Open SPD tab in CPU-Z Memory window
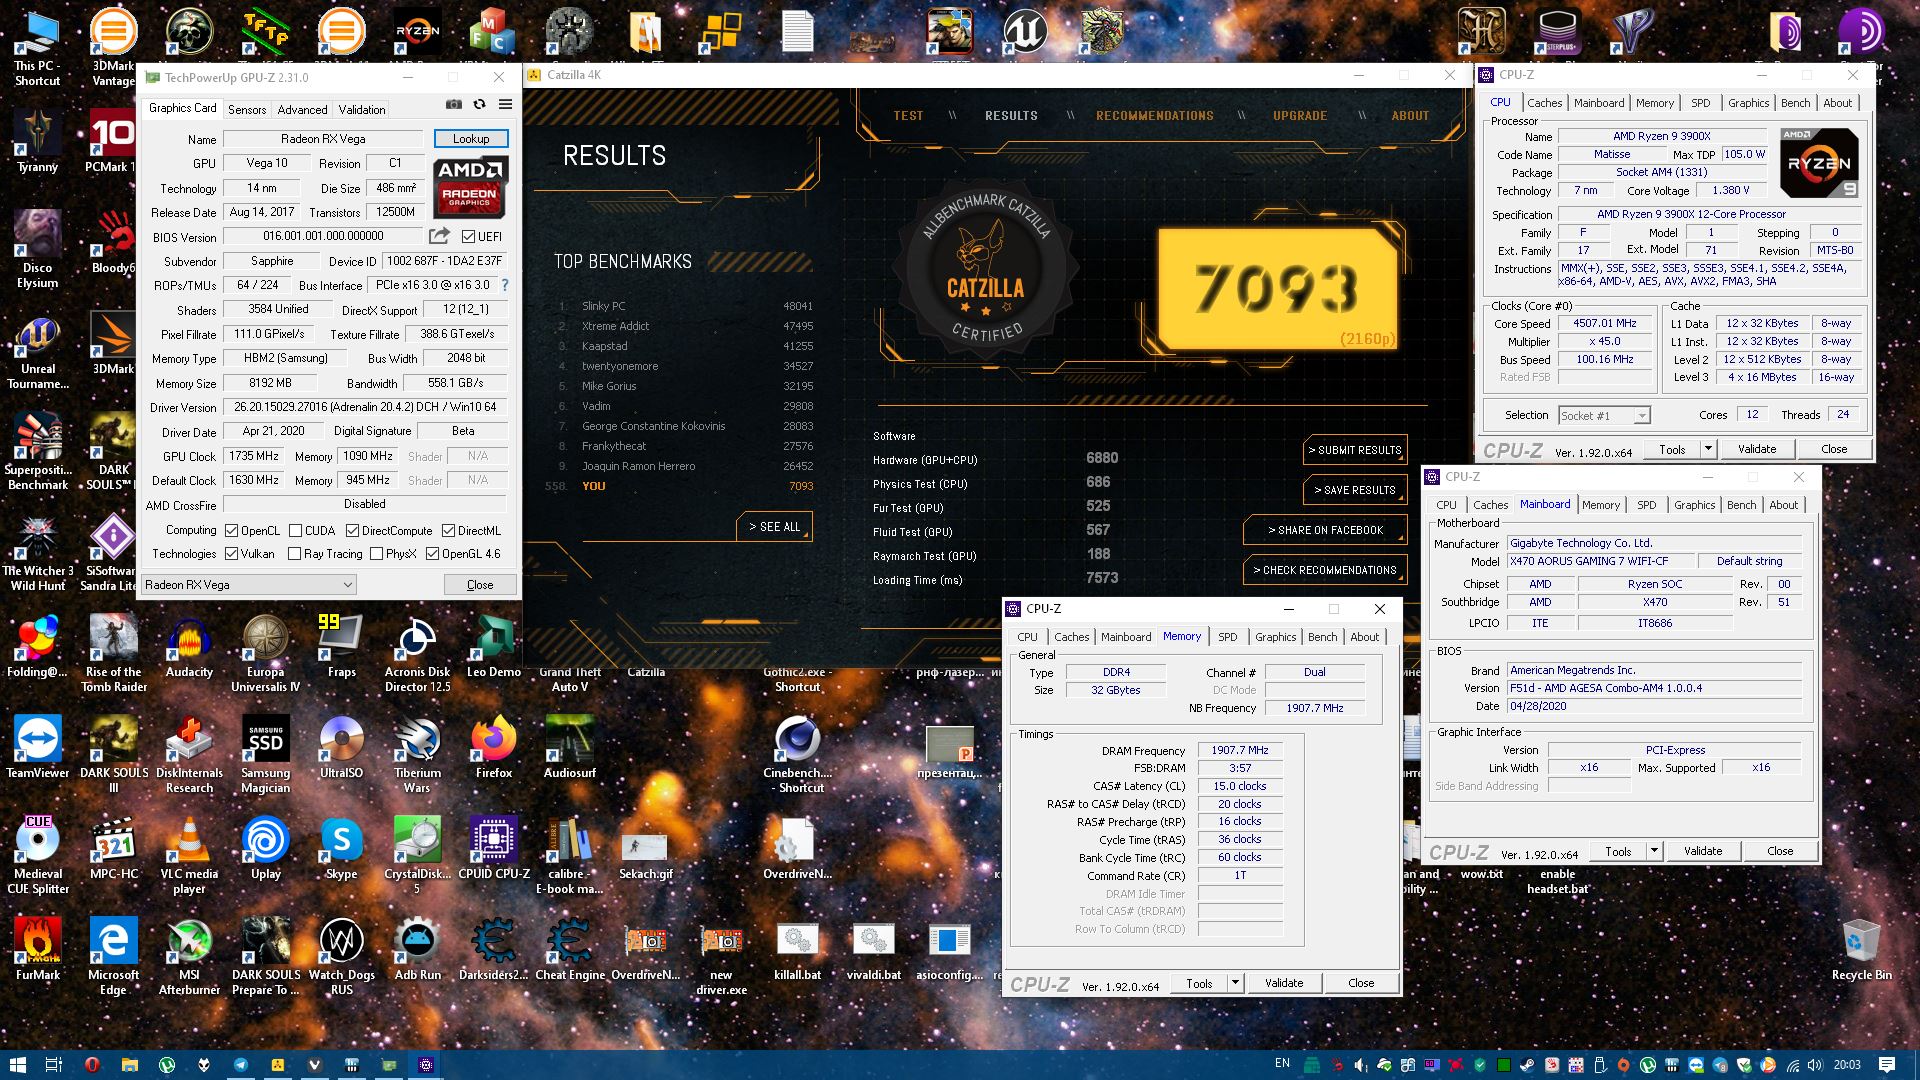Screen dimensions: 1920x1080 1228,637
